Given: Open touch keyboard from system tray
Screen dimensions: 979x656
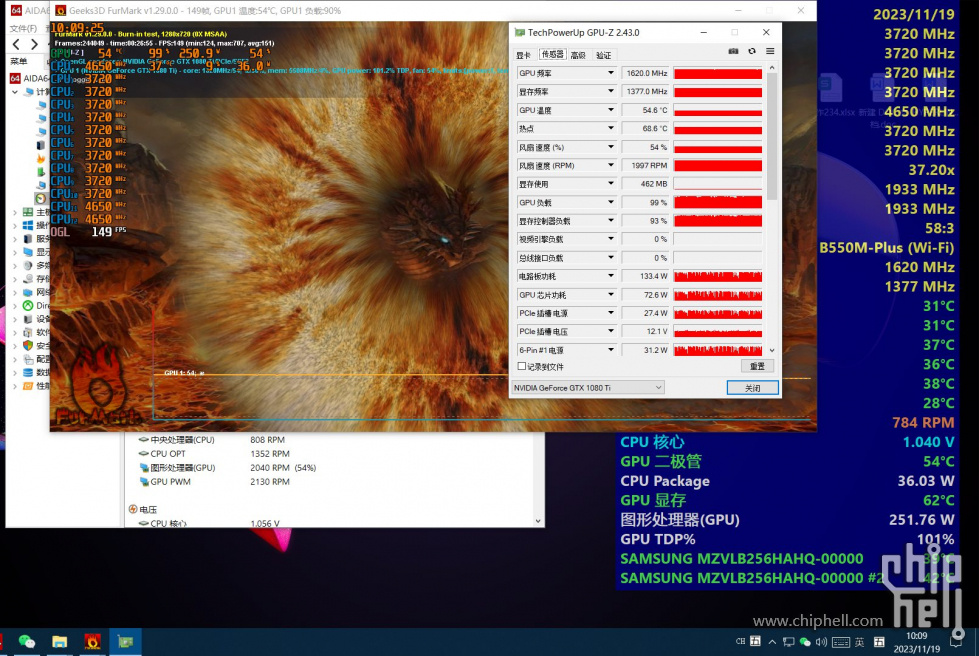Looking at the screenshot, I should pos(840,642).
